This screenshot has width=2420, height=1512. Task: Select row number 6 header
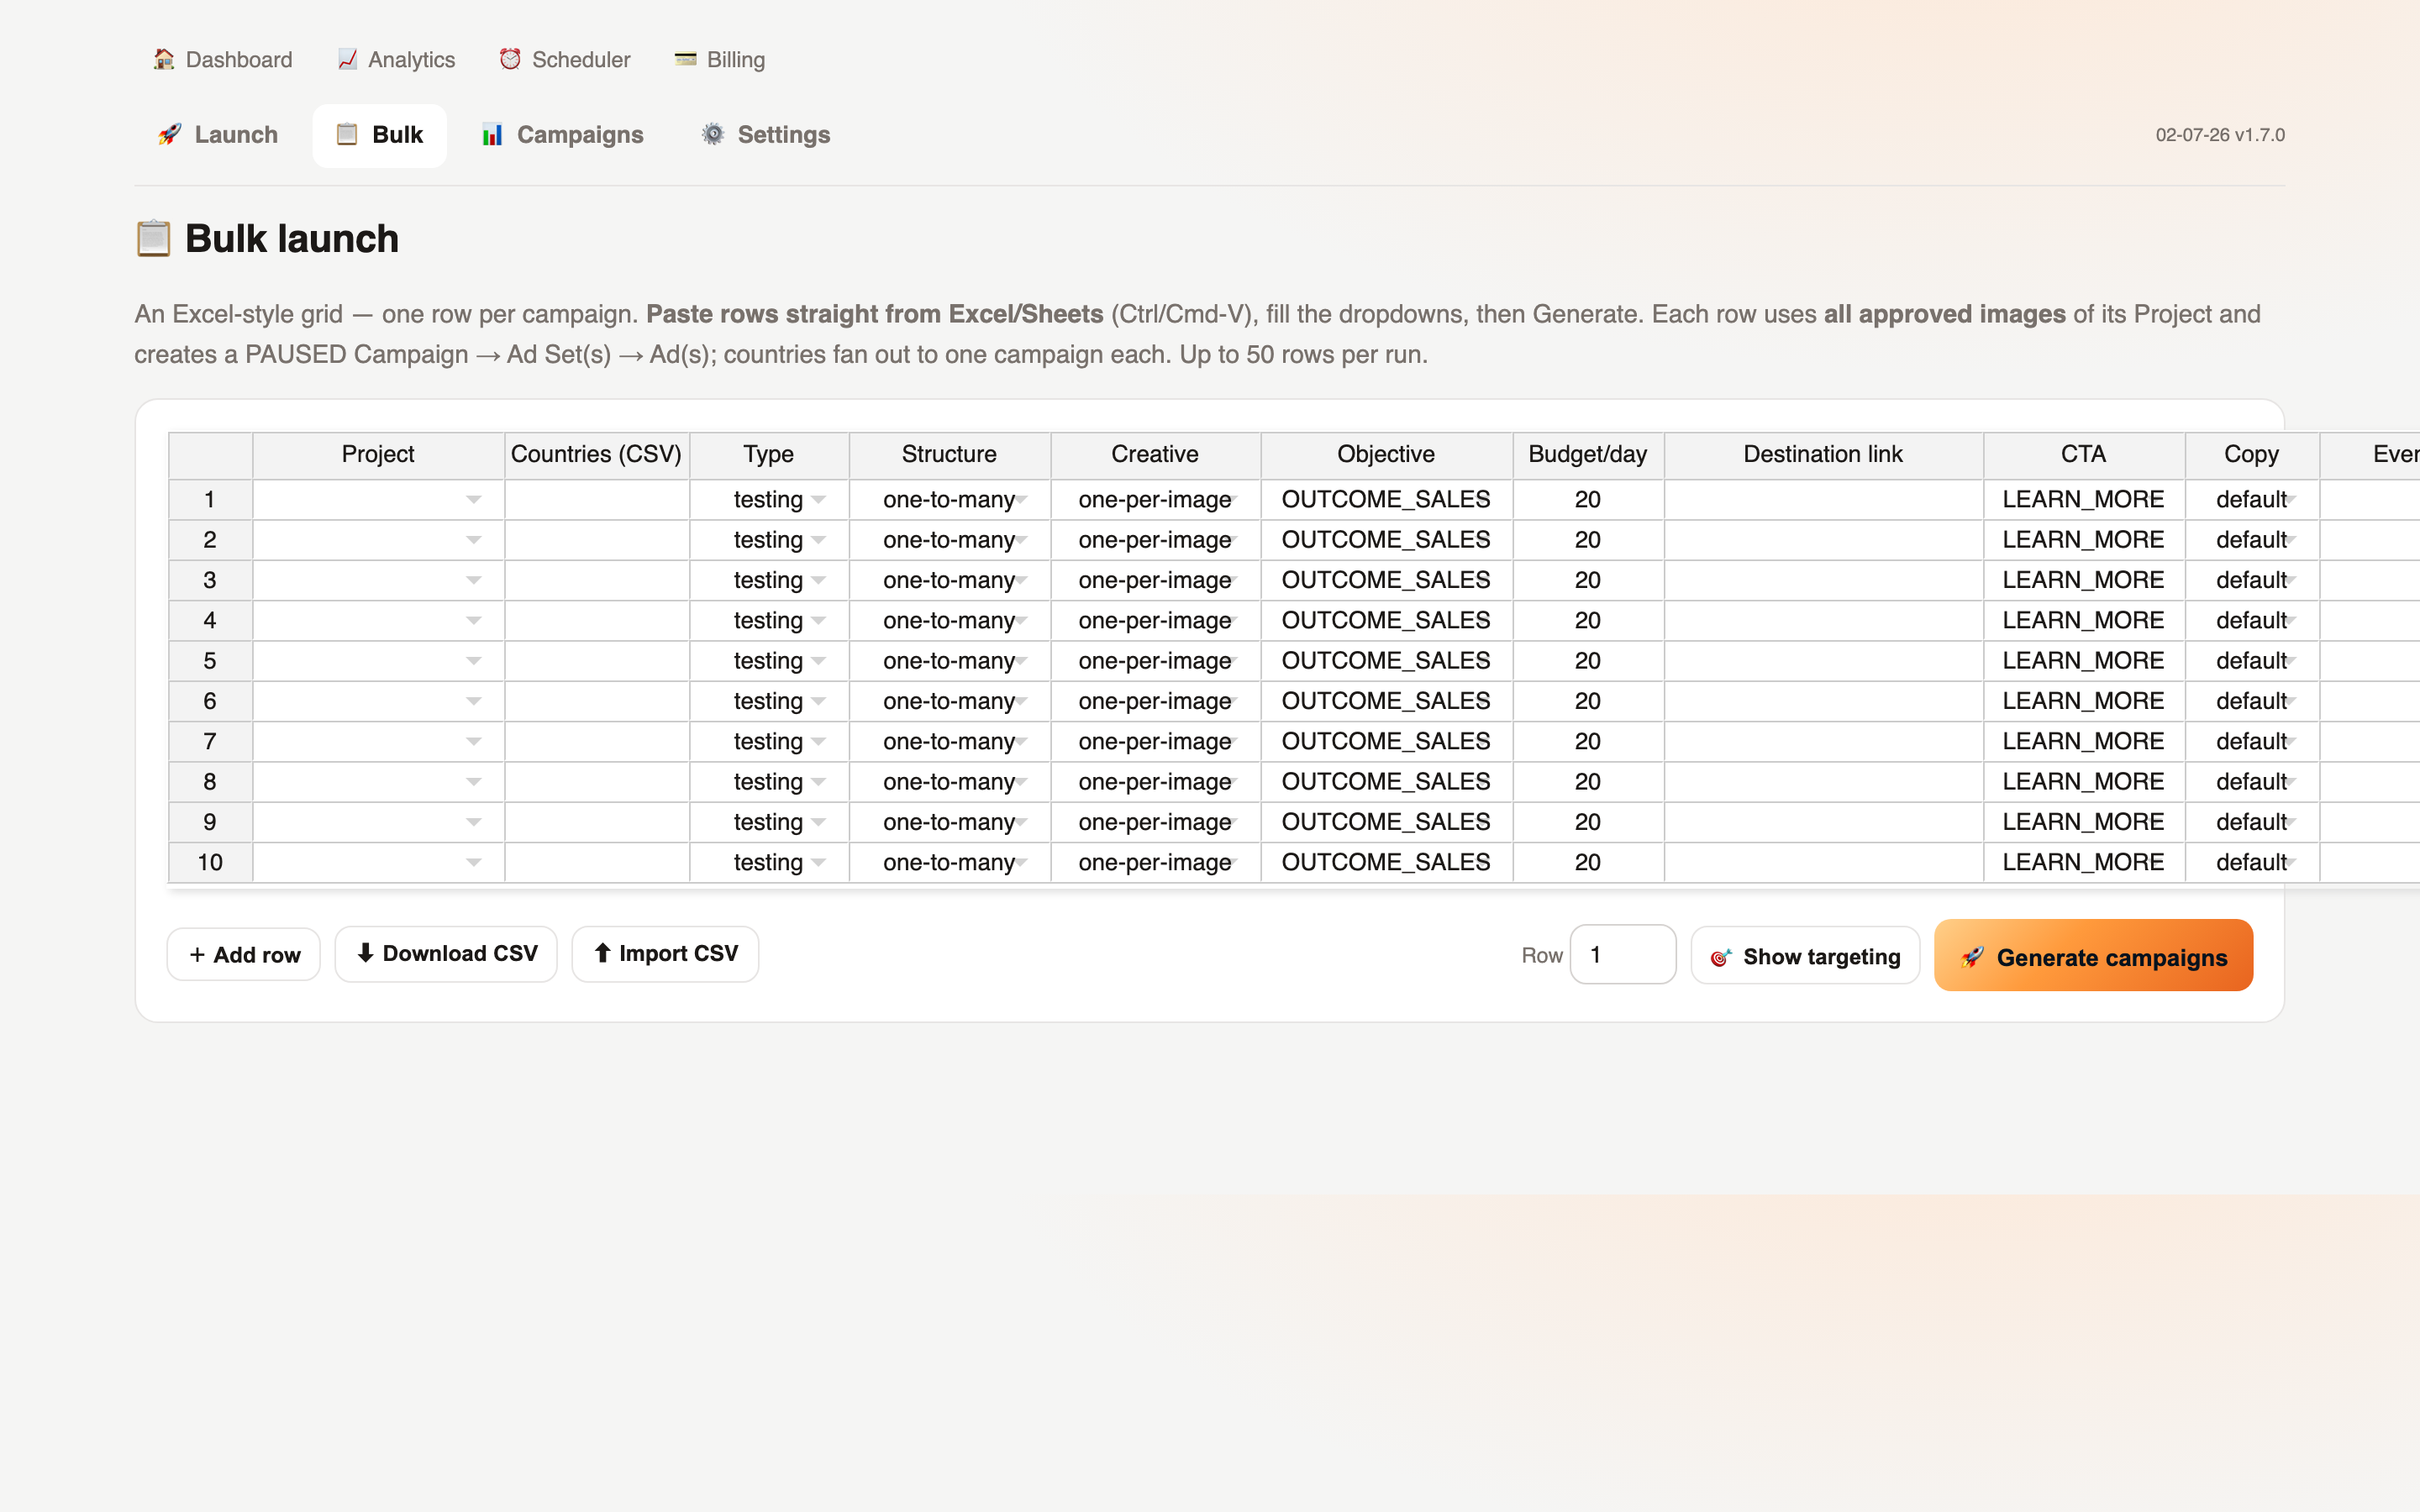210,701
